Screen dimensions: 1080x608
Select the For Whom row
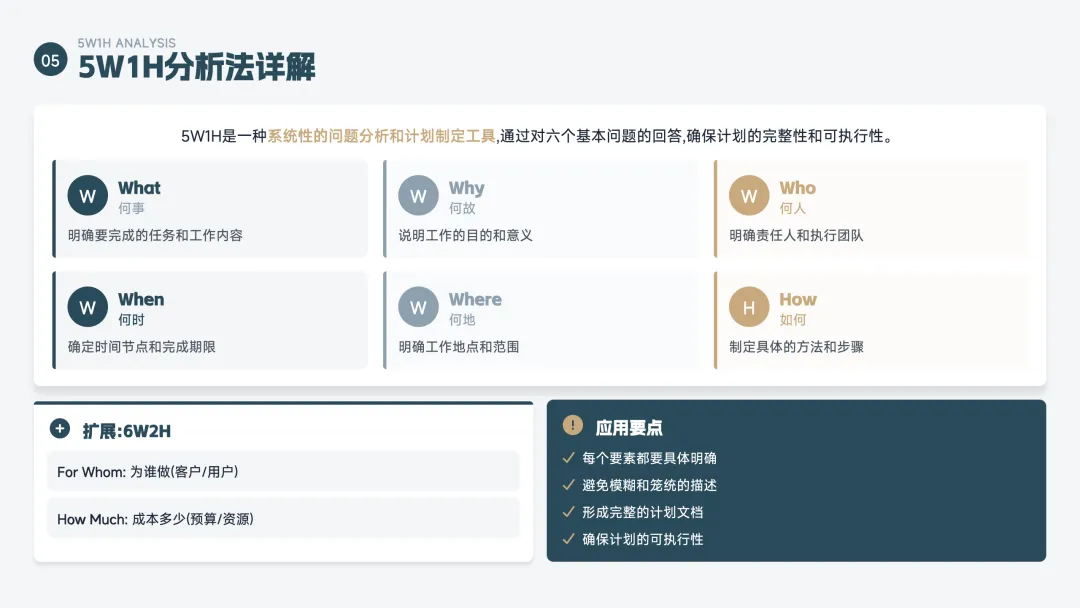pos(283,471)
